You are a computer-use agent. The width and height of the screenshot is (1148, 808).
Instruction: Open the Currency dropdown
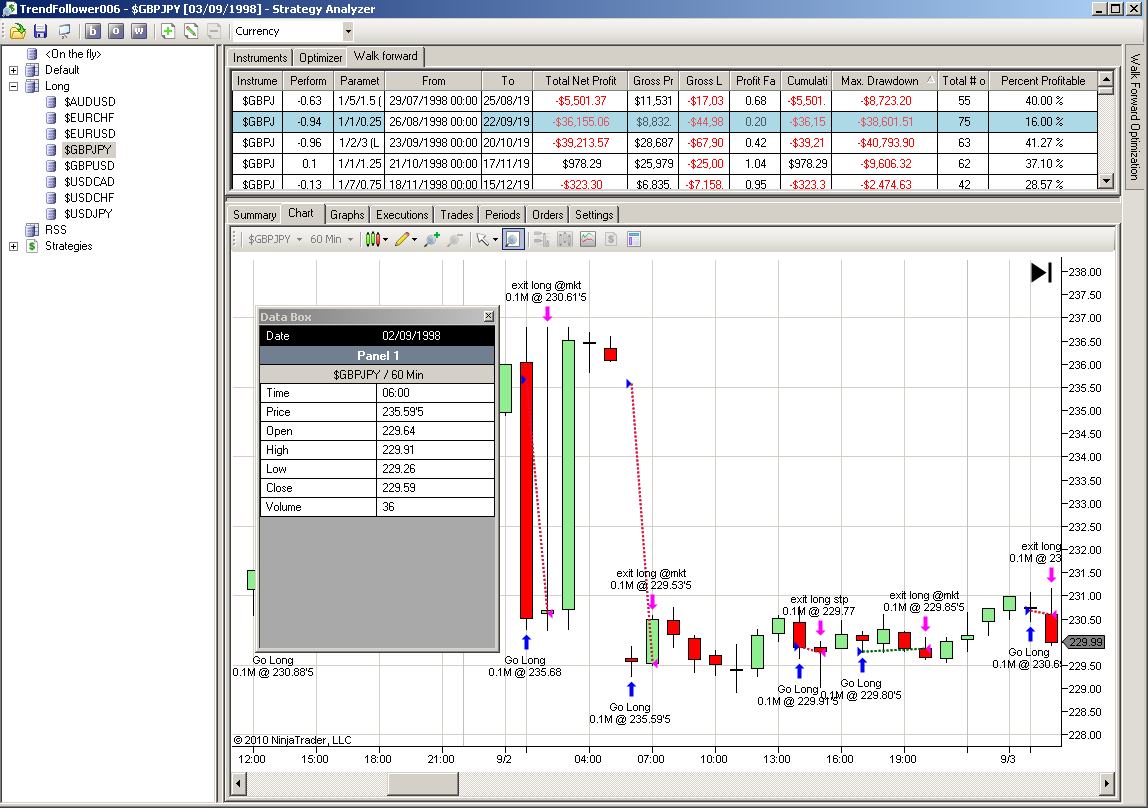pos(348,31)
